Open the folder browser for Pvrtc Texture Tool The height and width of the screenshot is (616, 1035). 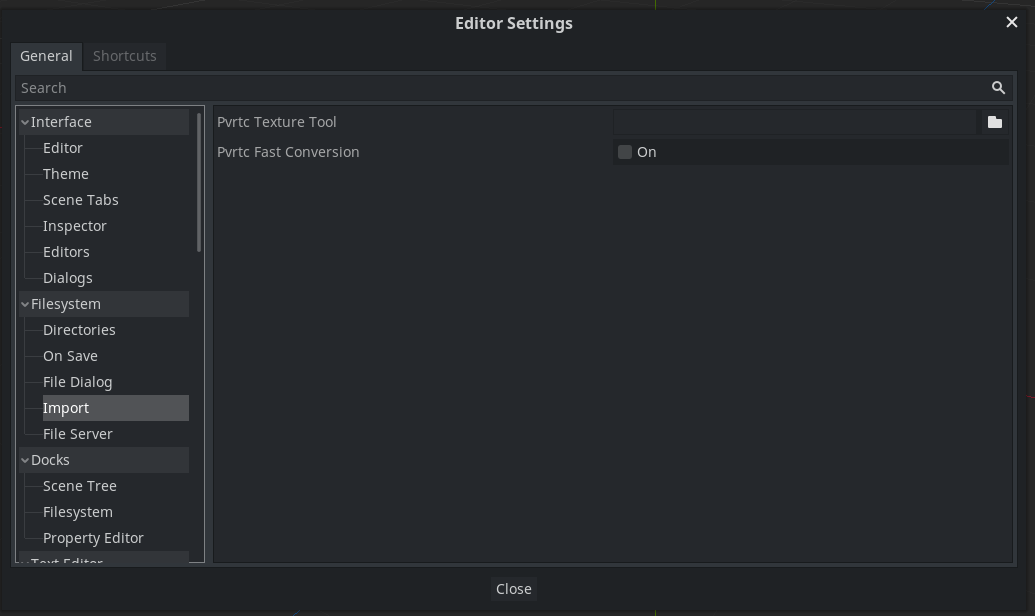point(993,121)
